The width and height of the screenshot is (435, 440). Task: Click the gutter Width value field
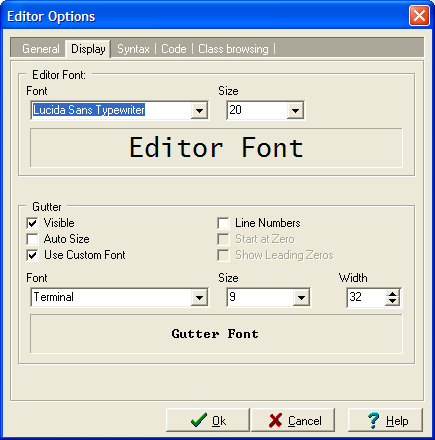367,297
